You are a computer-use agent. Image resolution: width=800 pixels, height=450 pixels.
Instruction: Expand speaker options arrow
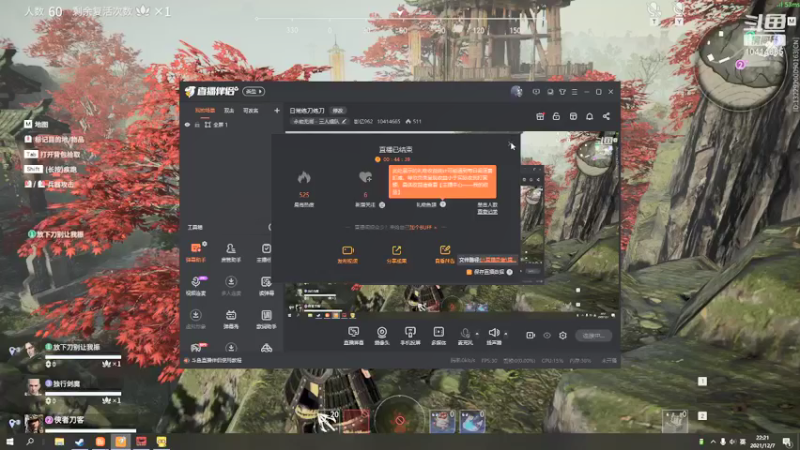point(506,334)
